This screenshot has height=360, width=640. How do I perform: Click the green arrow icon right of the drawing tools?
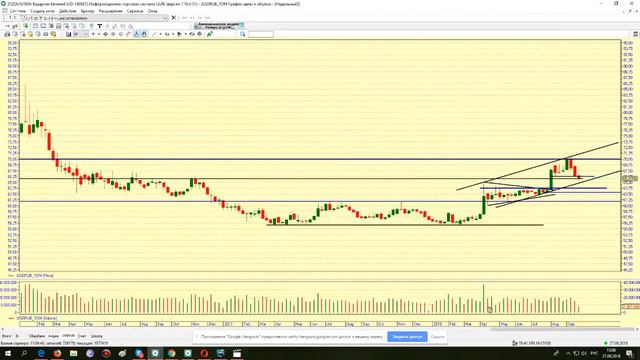click(x=210, y=34)
